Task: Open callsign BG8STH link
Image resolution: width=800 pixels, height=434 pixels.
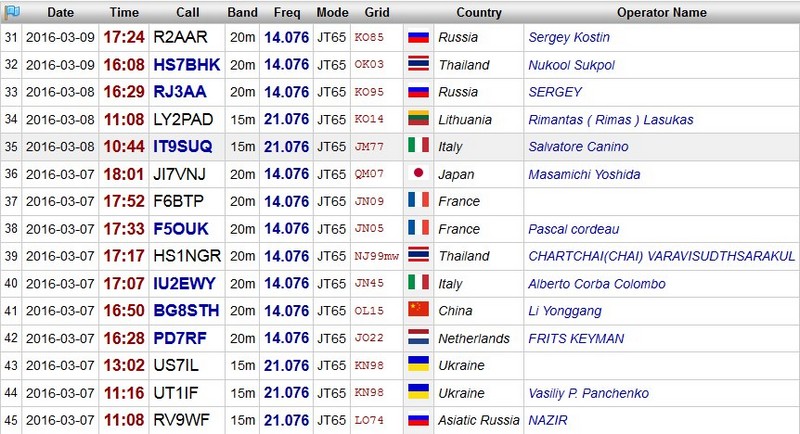Action: (186, 310)
